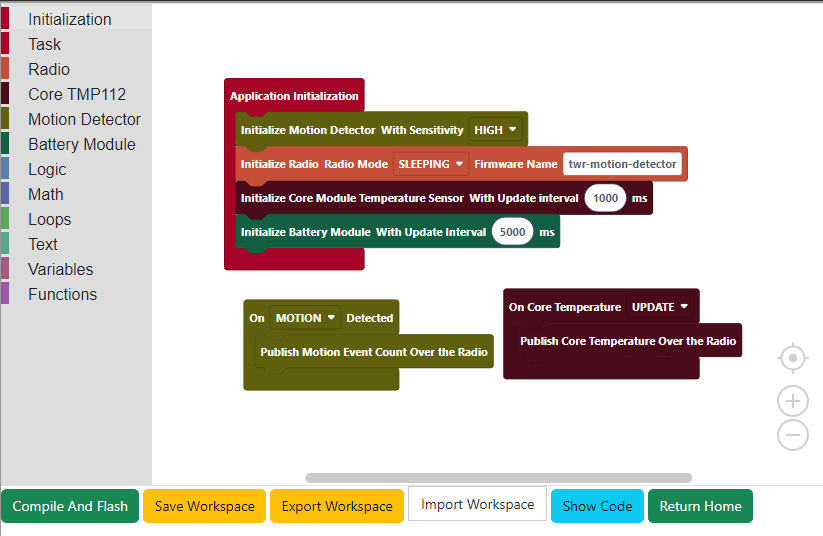Click the Import Workspace button

pyautogui.click(x=477, y=505)
